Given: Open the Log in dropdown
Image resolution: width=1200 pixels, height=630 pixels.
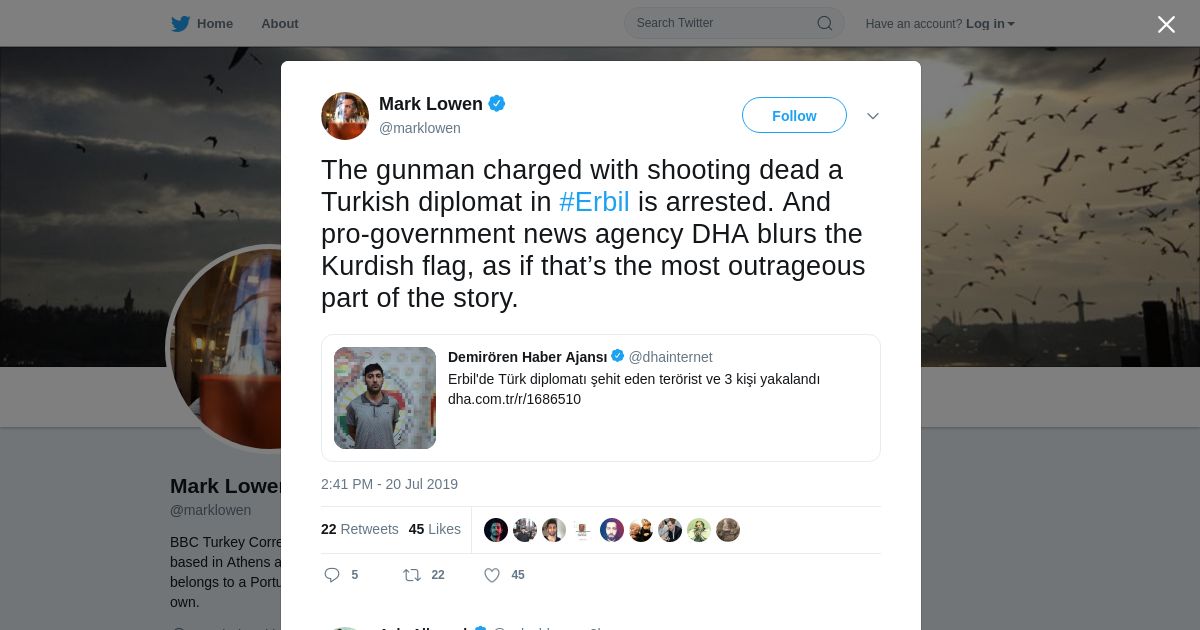Looking at the screenshot, I should click(x=990, y=24).
